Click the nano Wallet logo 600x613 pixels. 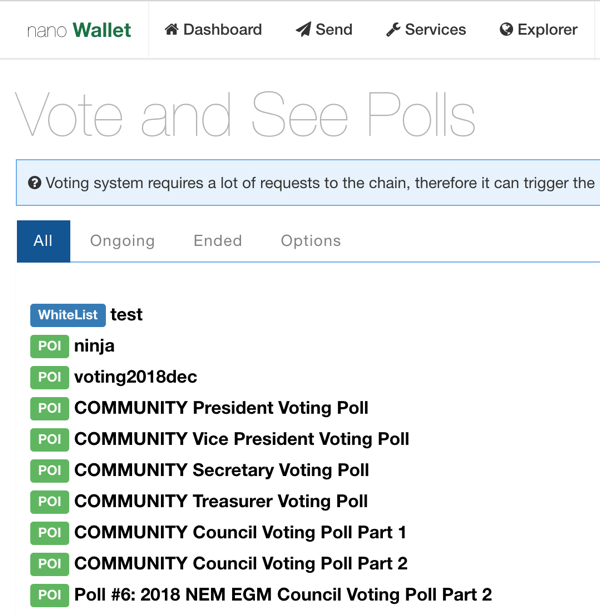(x=79, y=30)
